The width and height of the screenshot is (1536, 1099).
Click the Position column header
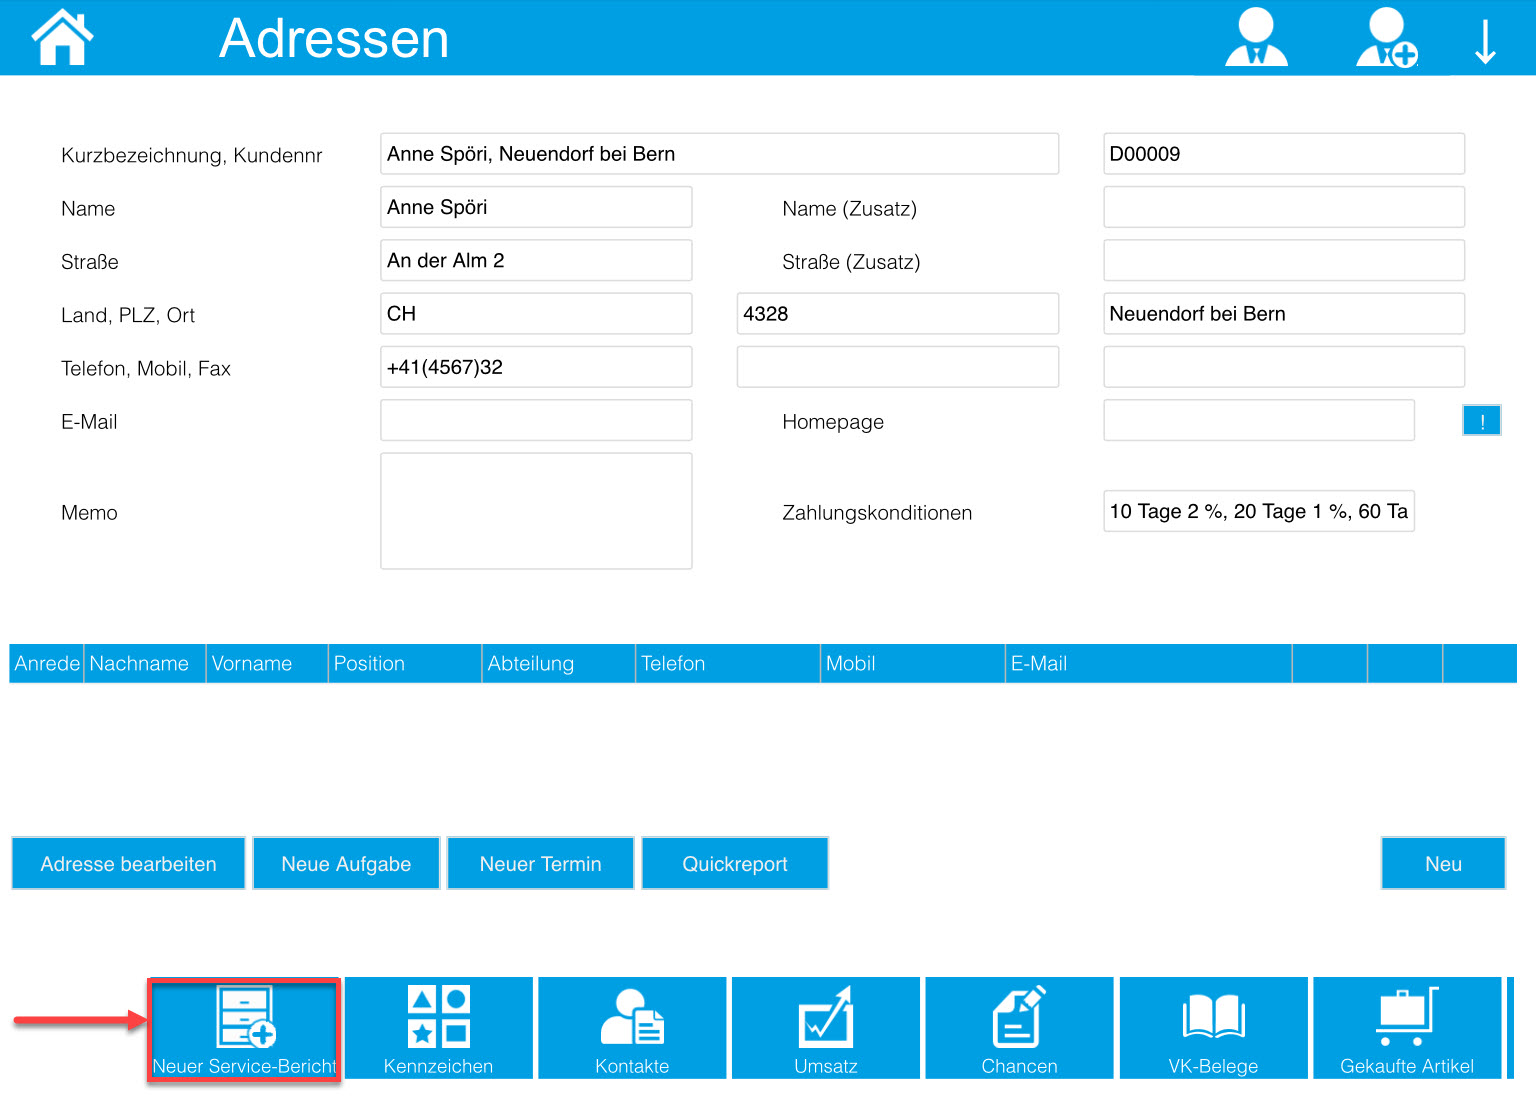click(x=405, y=664)
